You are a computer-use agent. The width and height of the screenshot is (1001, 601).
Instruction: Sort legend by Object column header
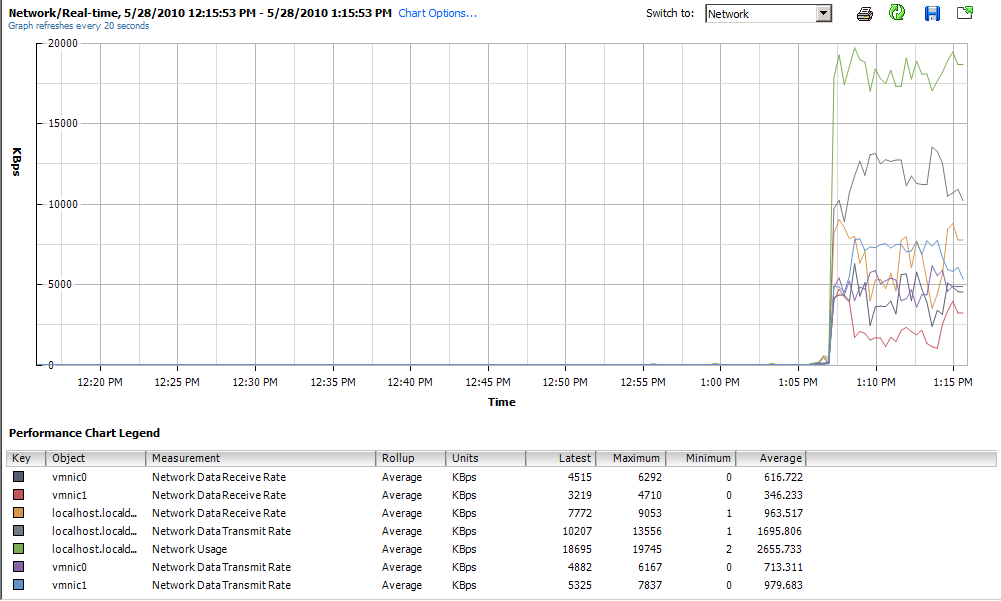96,459
